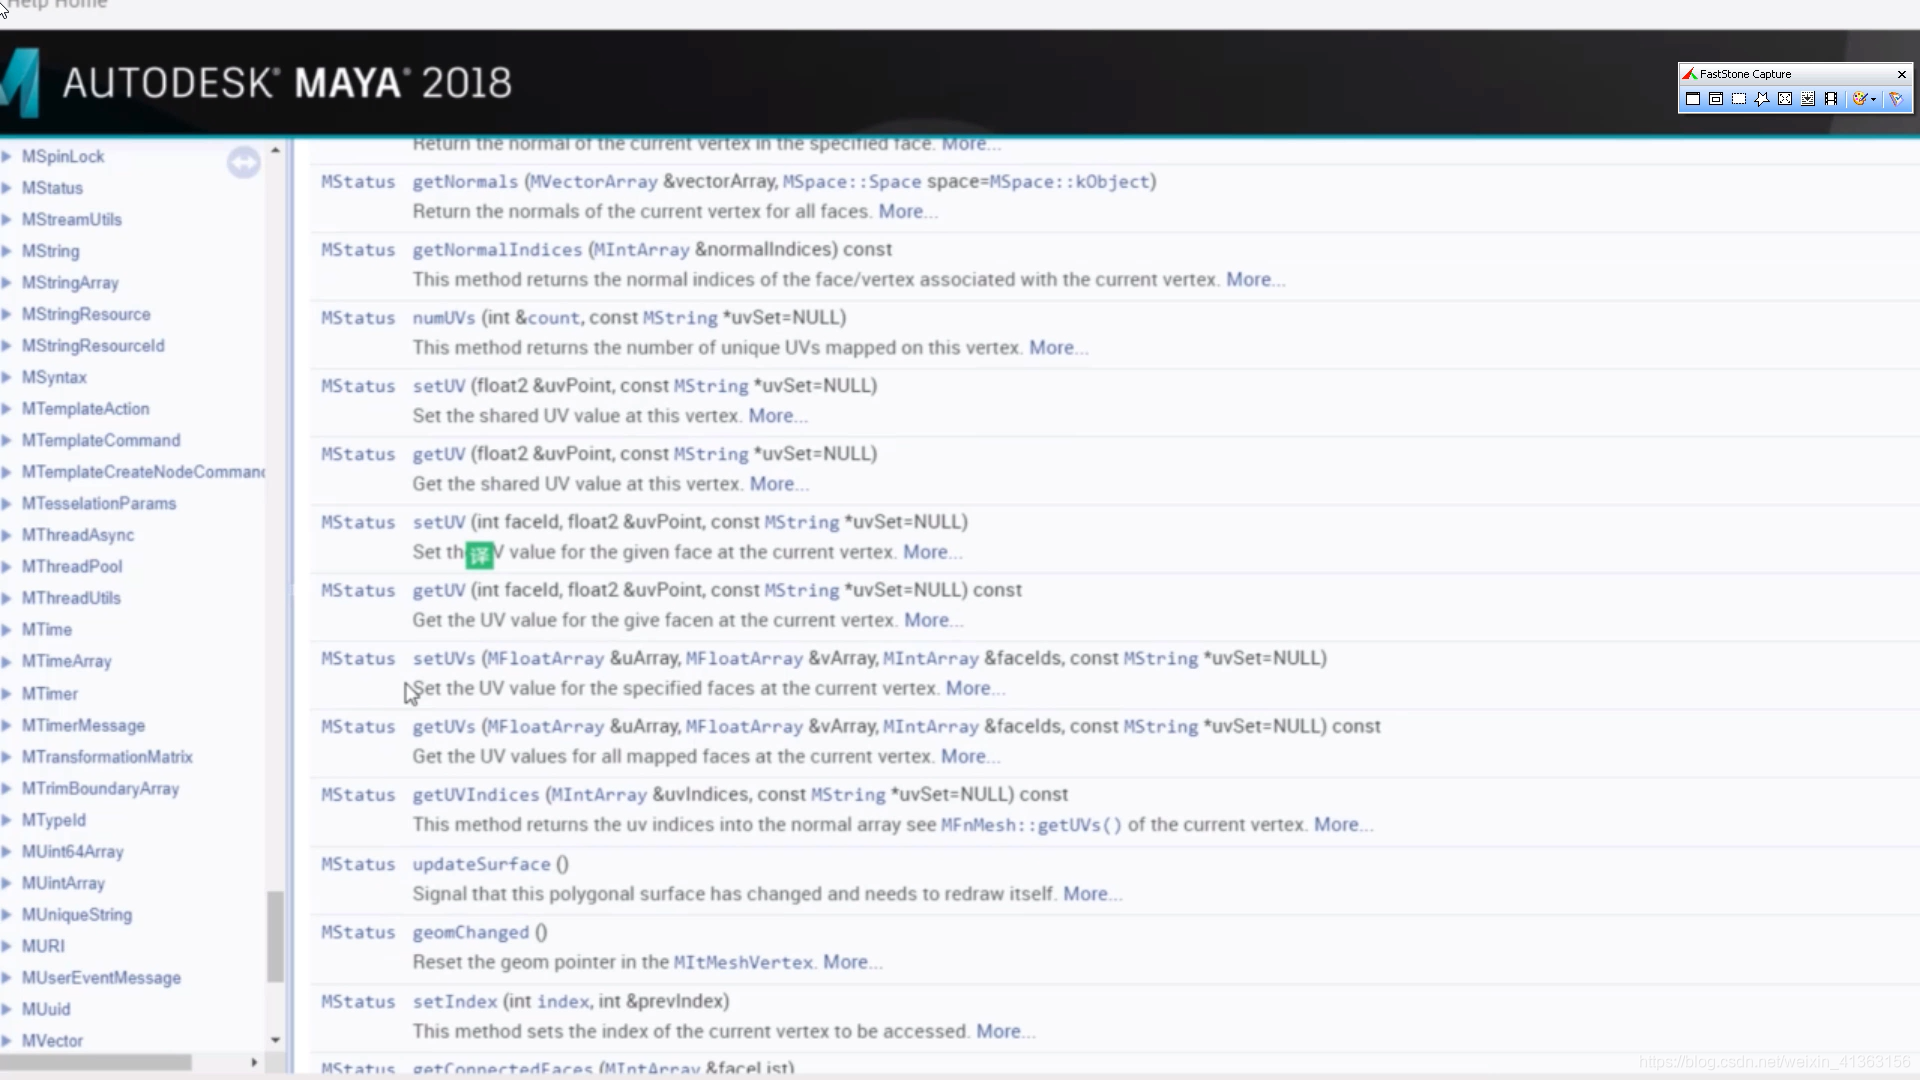Click the sidebar scroll-down arrow
Viewport: 1920px width, 1080px height.
(275, 1041)
